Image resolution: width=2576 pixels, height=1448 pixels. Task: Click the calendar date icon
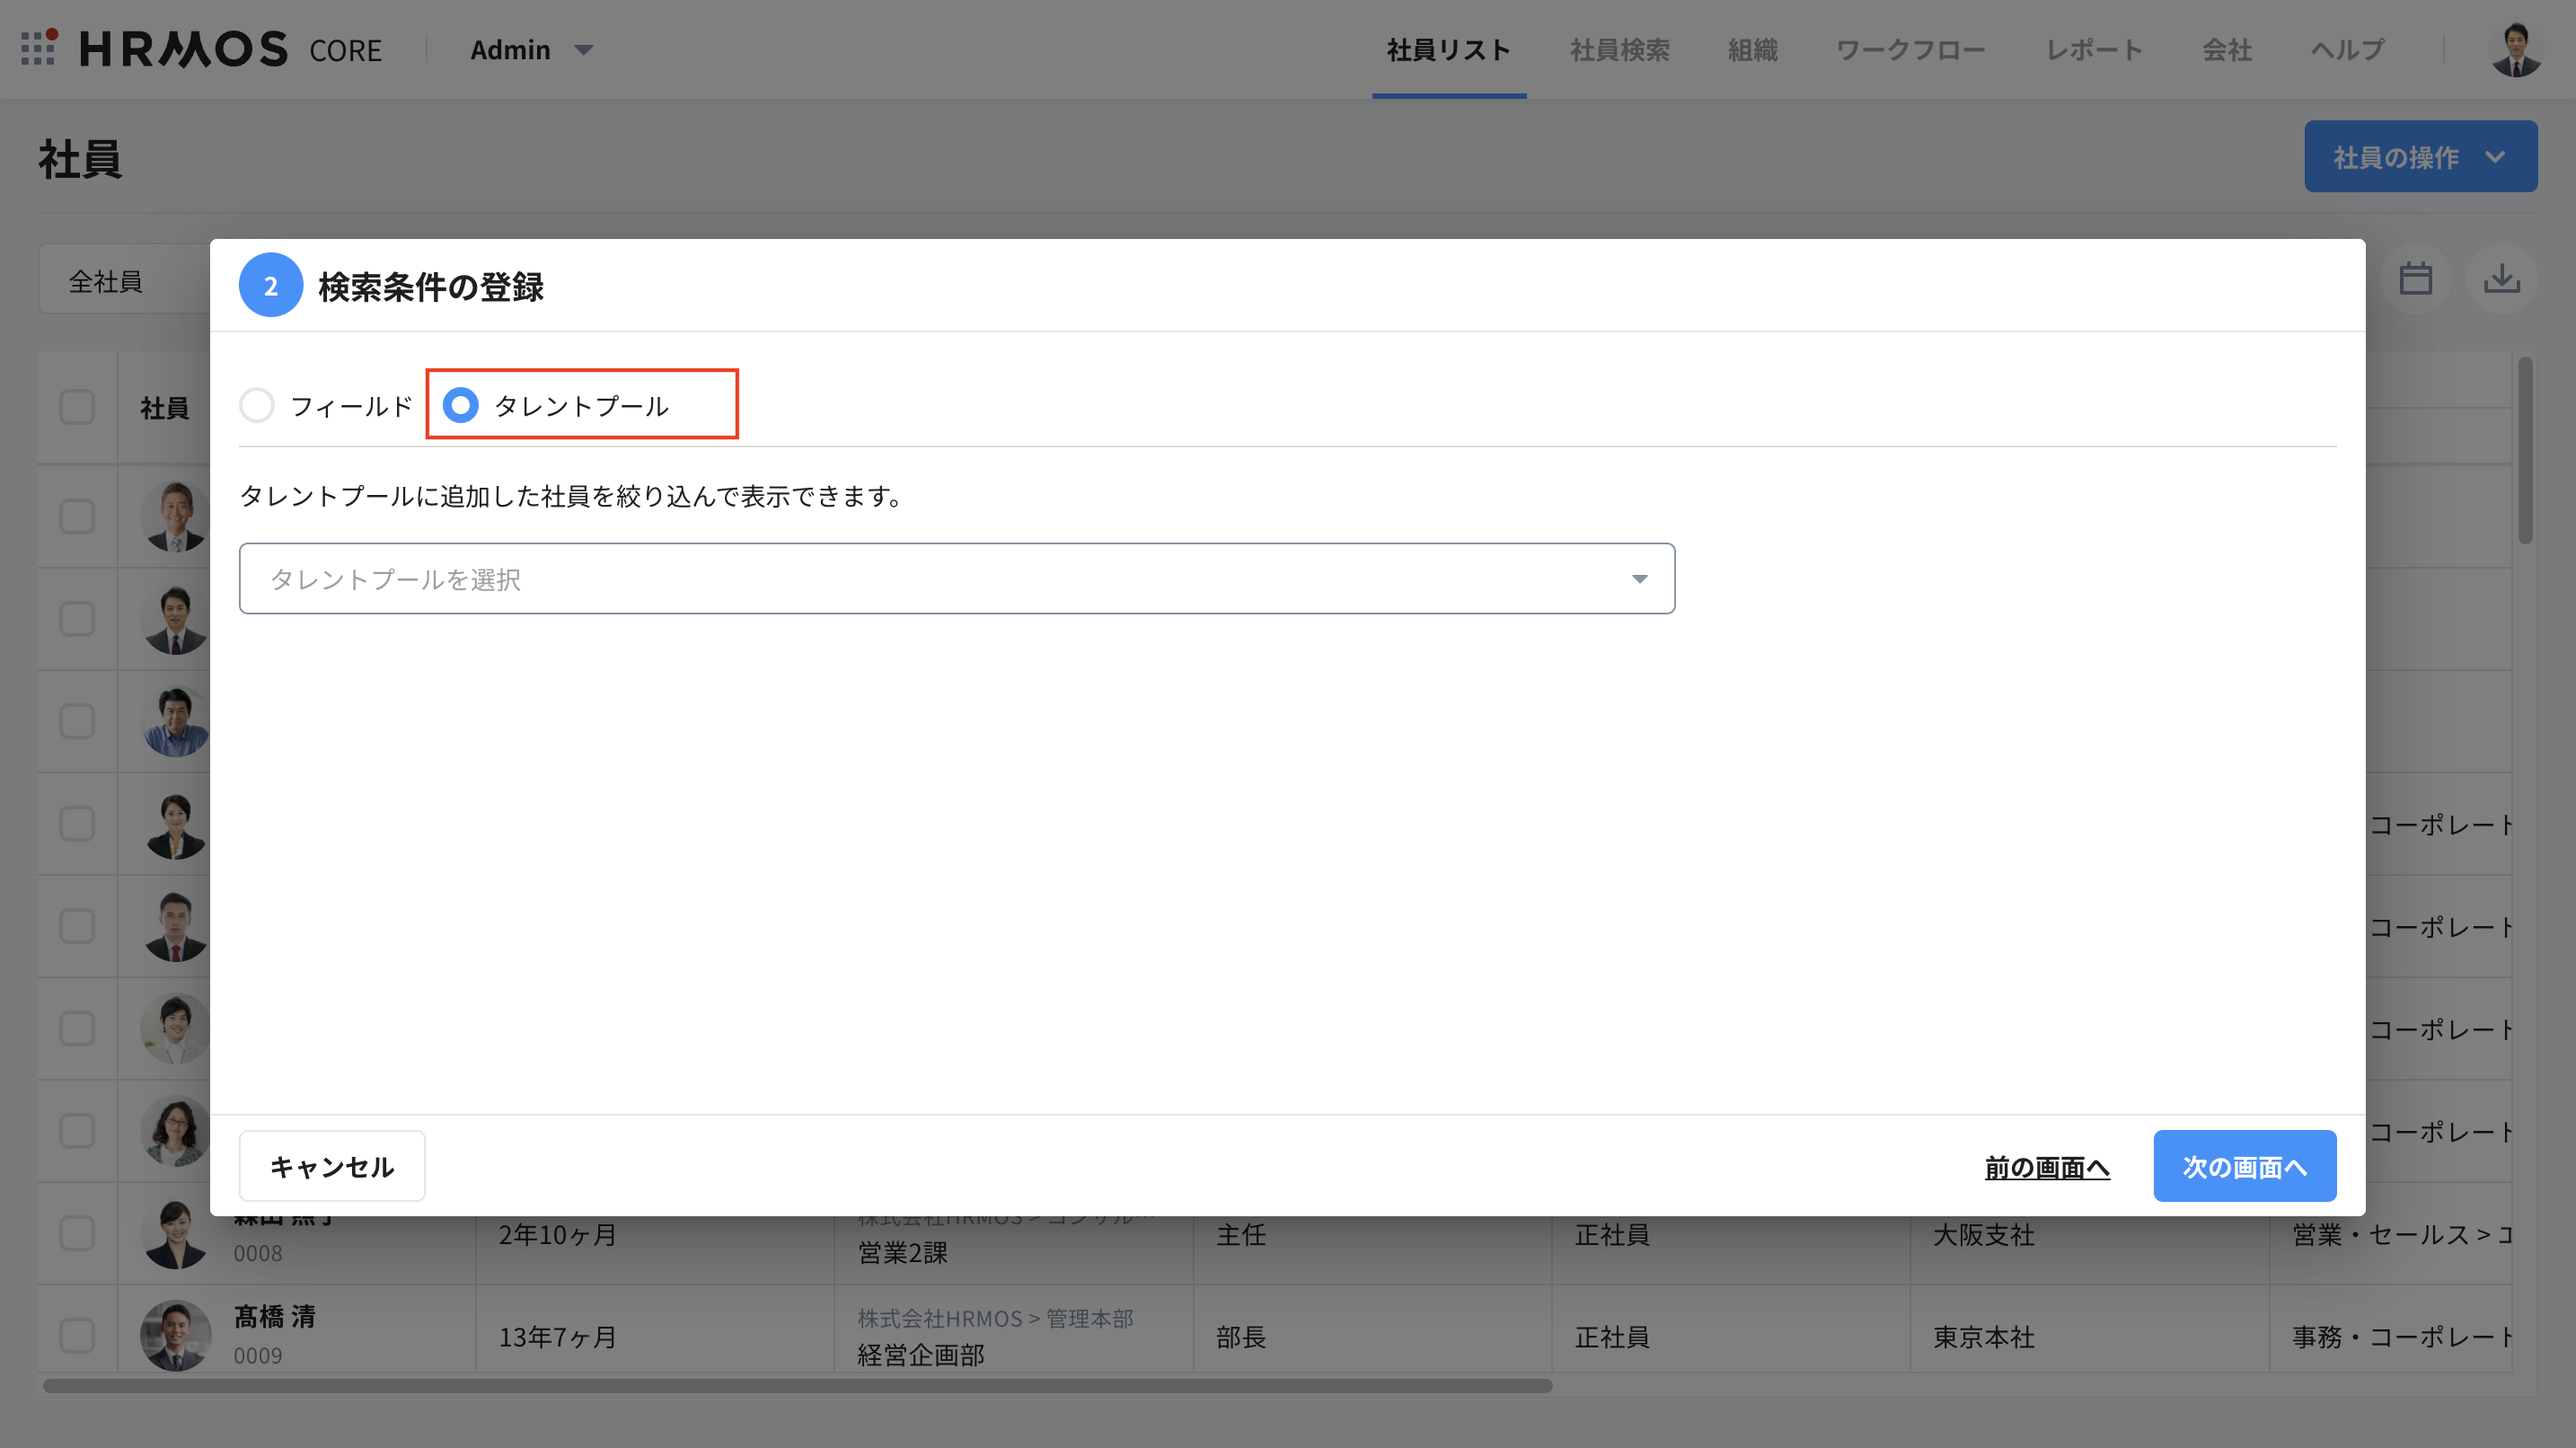pyautogui.click(x=2415, y=279)
